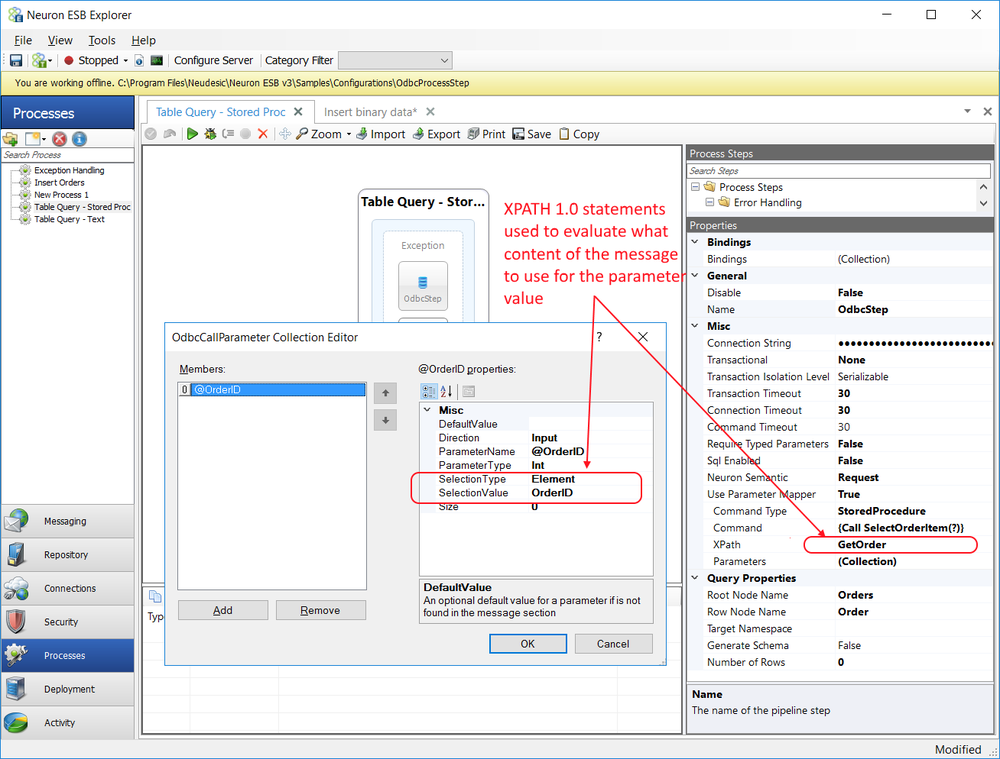Click the Zoom magnifier button

pyautogui.click(x=319, y=134)
